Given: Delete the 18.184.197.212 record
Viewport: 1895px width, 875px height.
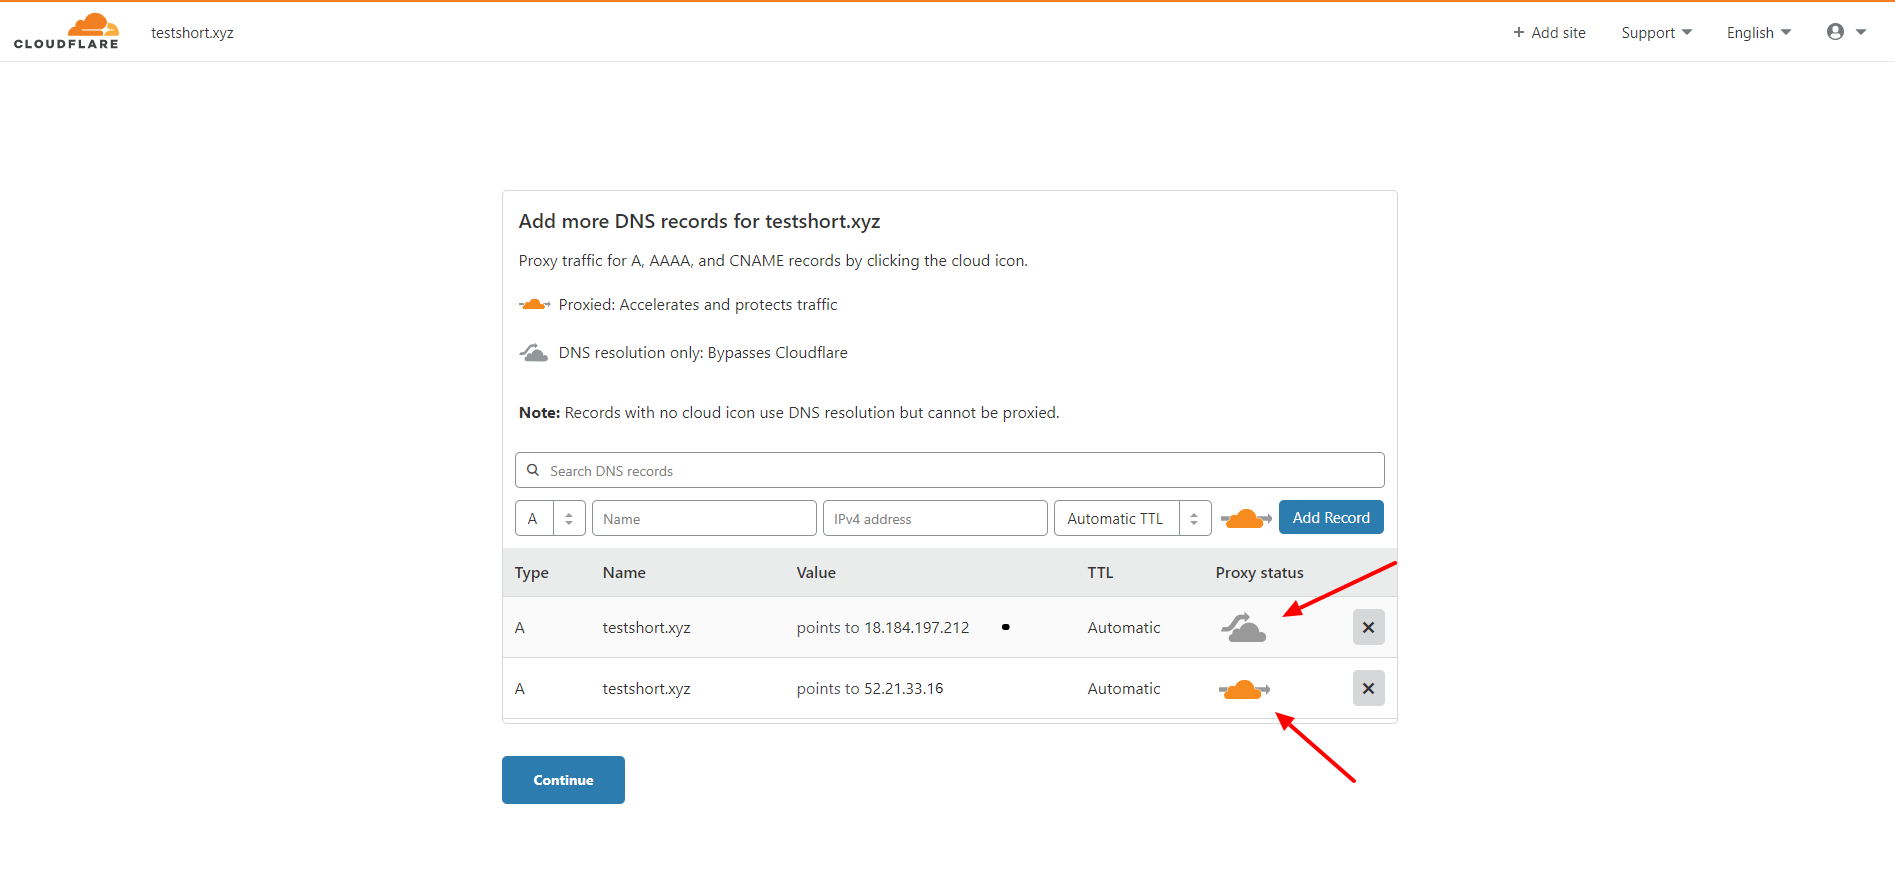Looking at the screenshot, I should click(1369, 627).
